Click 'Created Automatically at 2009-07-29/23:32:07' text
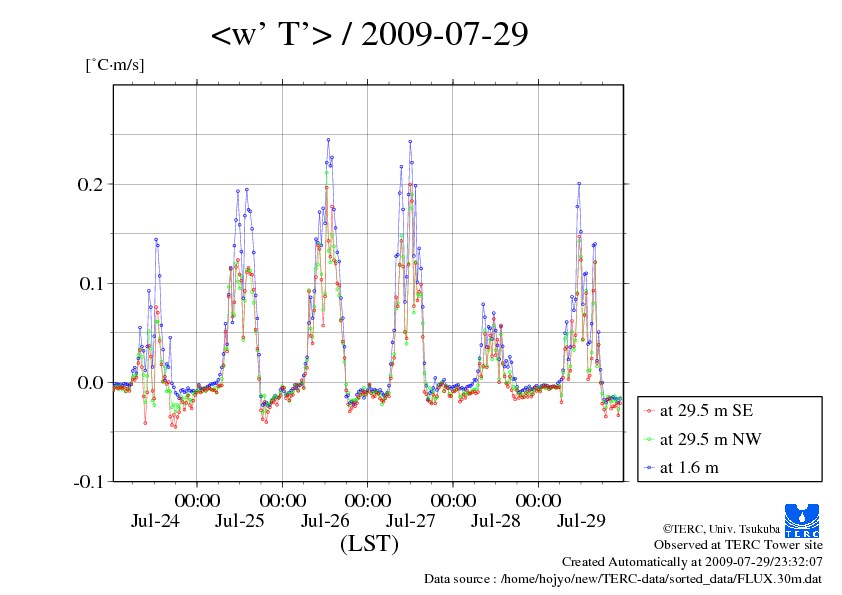Image resolution: width=842 pixels, height=595 pixels. pyautogui.click(x=692, y=562)
